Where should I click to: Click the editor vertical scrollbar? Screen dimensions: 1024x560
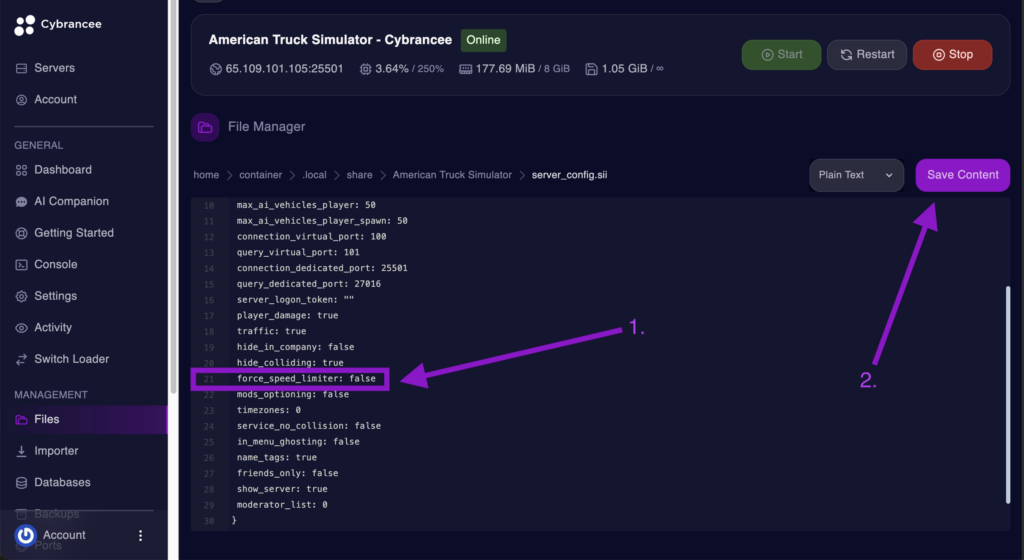[x=1008, y=394]
